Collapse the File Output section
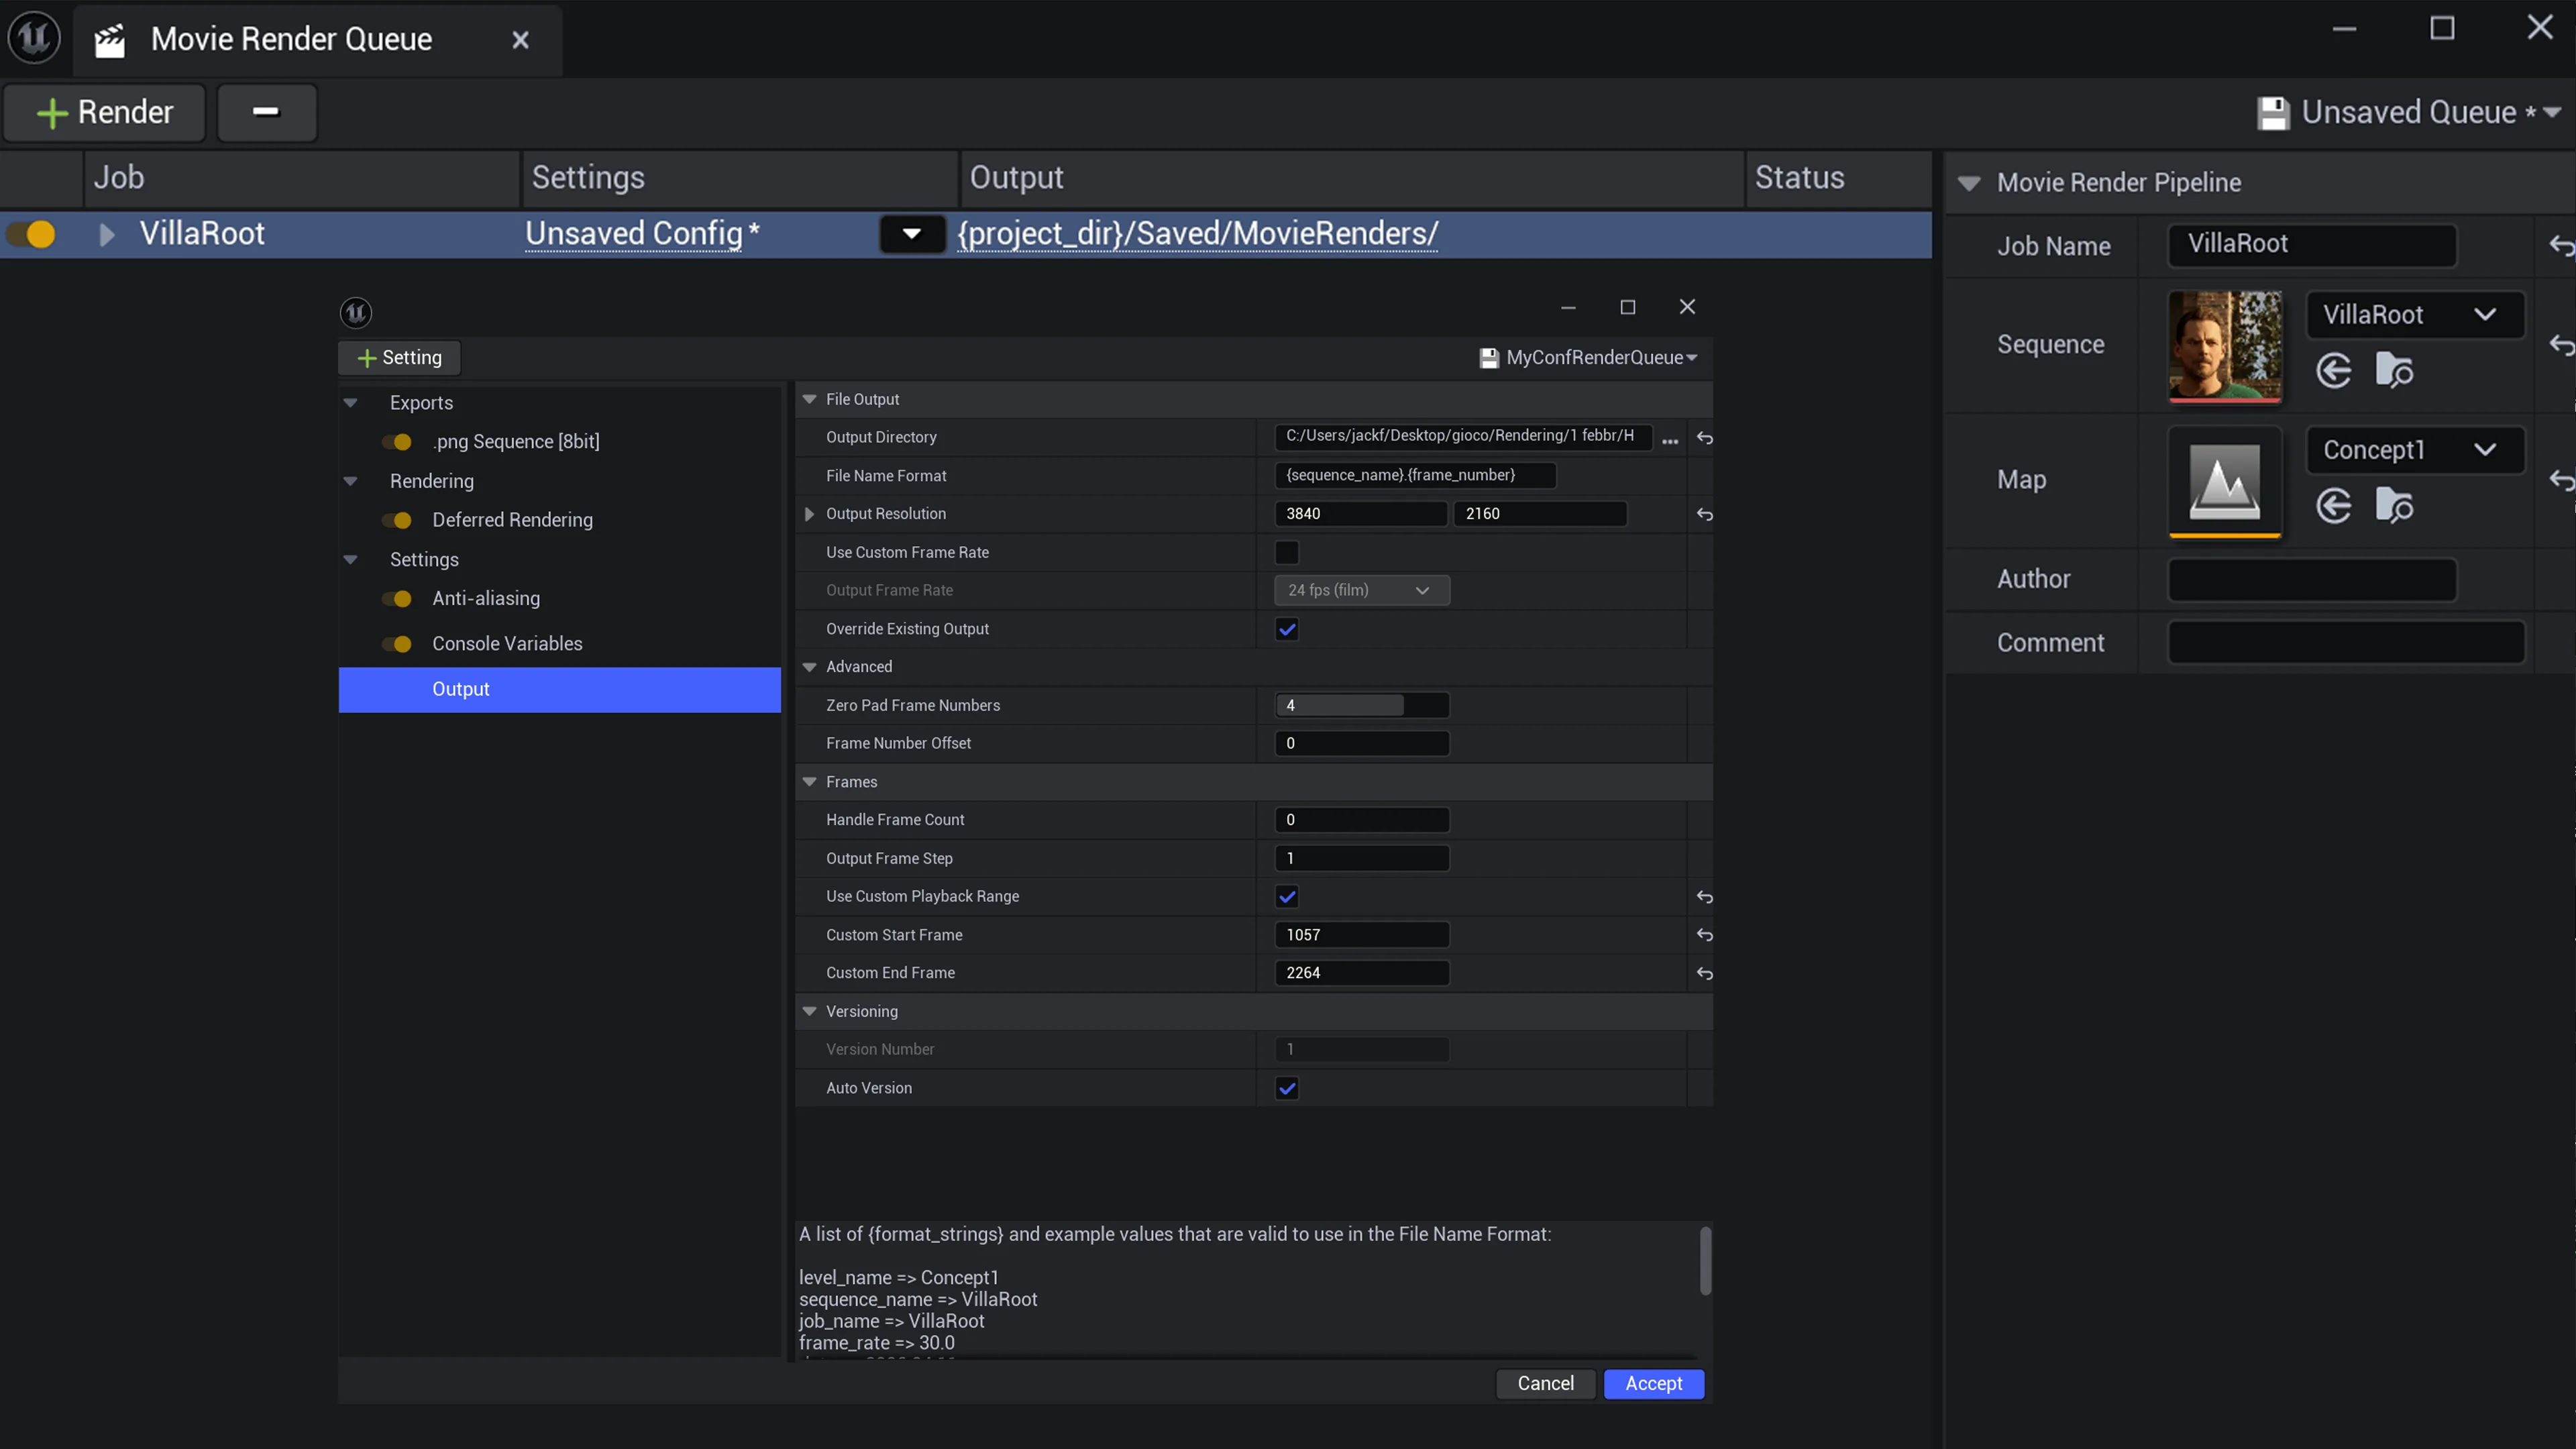 (x=809, y=399)
